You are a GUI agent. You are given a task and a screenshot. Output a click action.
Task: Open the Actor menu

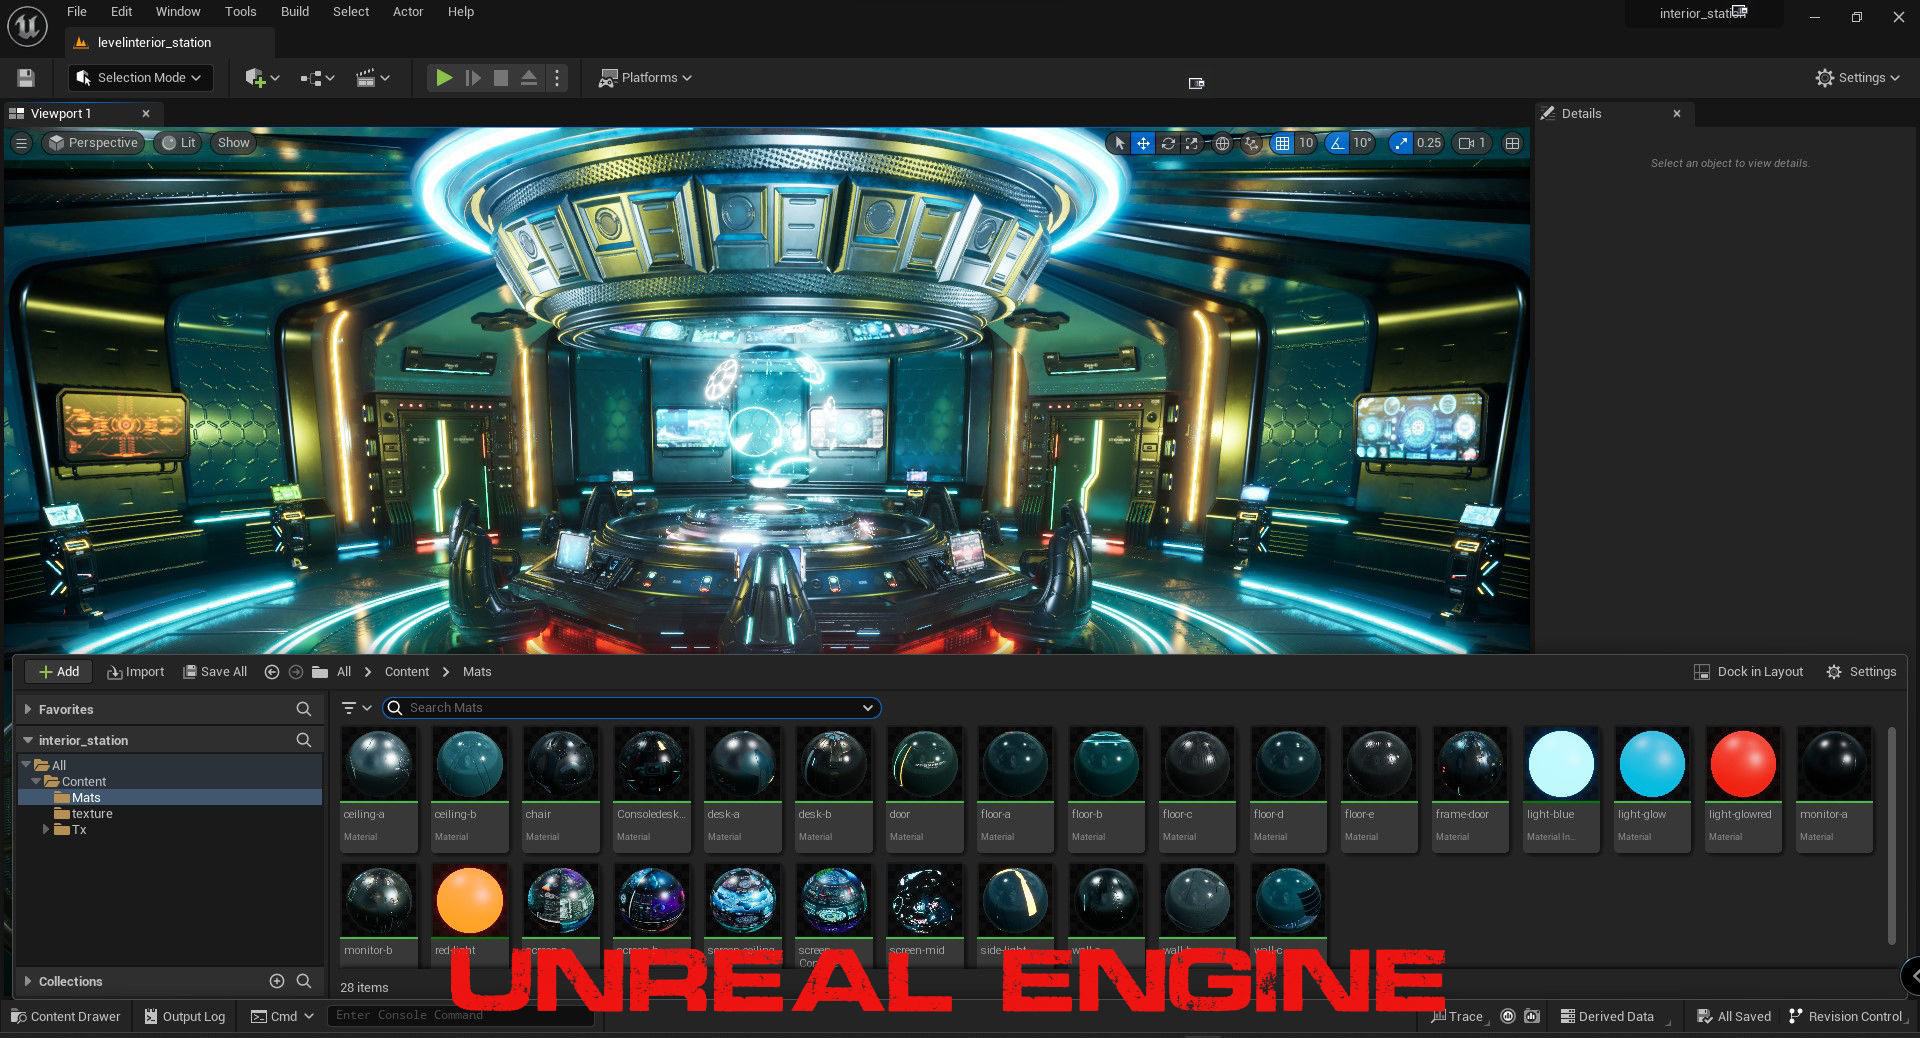pyautogui.click(x=408, y=12)
